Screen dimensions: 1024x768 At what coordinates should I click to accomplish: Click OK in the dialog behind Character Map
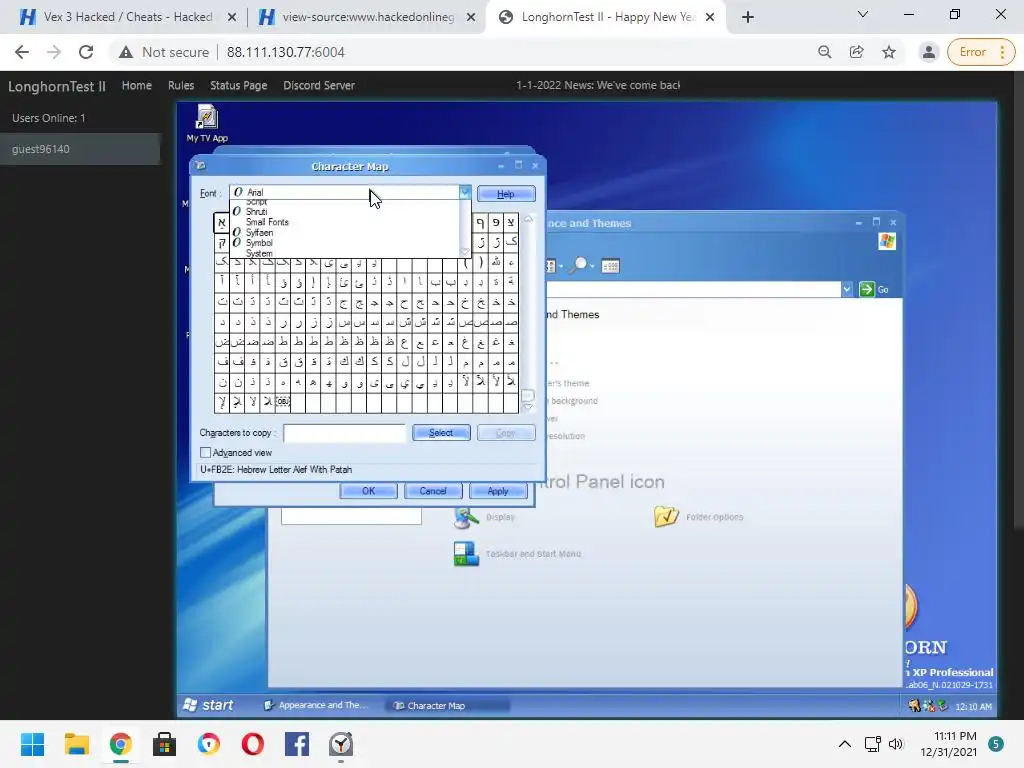click(x=368, y=491)
